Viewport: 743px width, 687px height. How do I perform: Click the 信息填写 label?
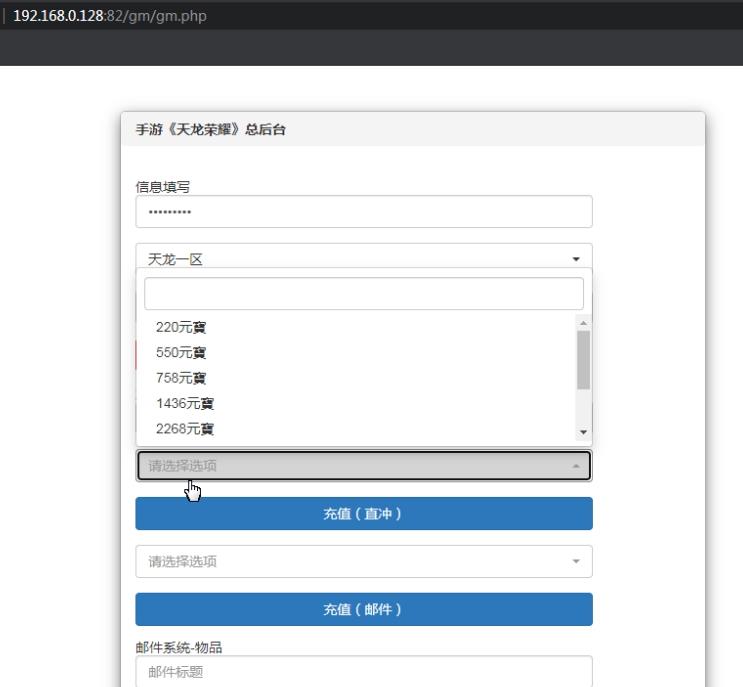point(163,187)
